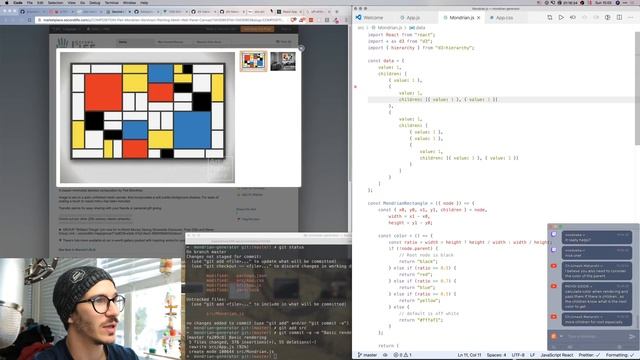Open the Apple menu
640x360 pixels.
pyautogui.click(x=7, y=2)
